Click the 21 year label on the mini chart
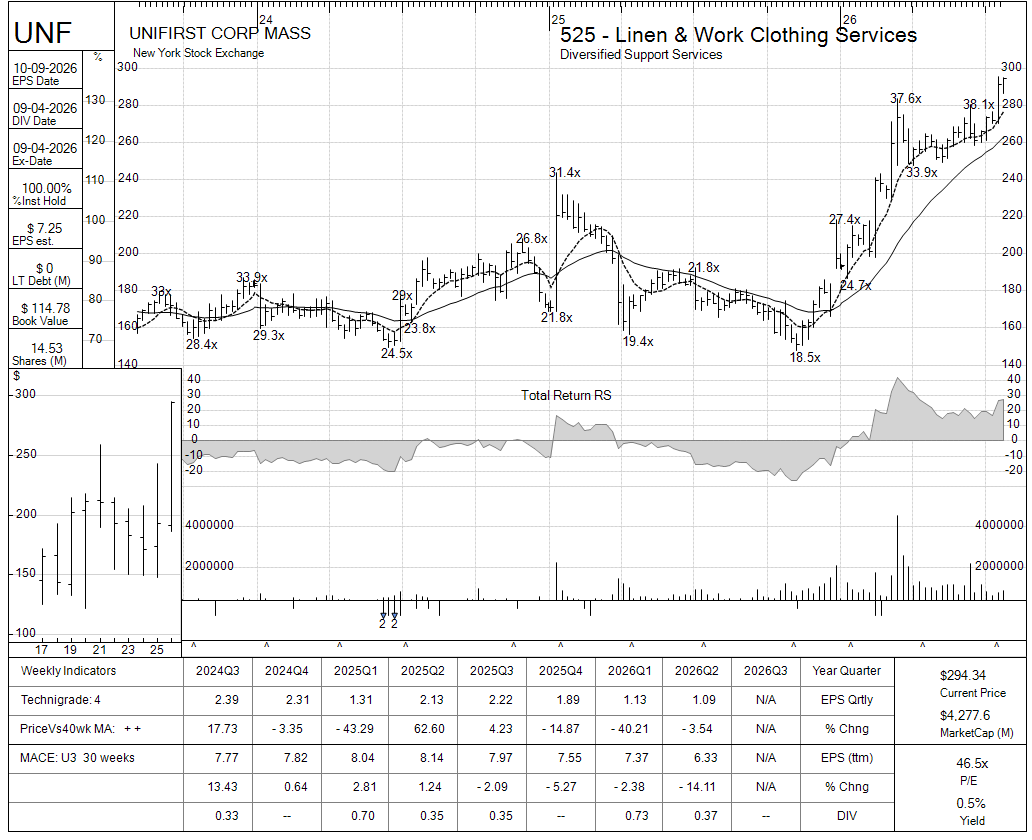 click(99, 650)
